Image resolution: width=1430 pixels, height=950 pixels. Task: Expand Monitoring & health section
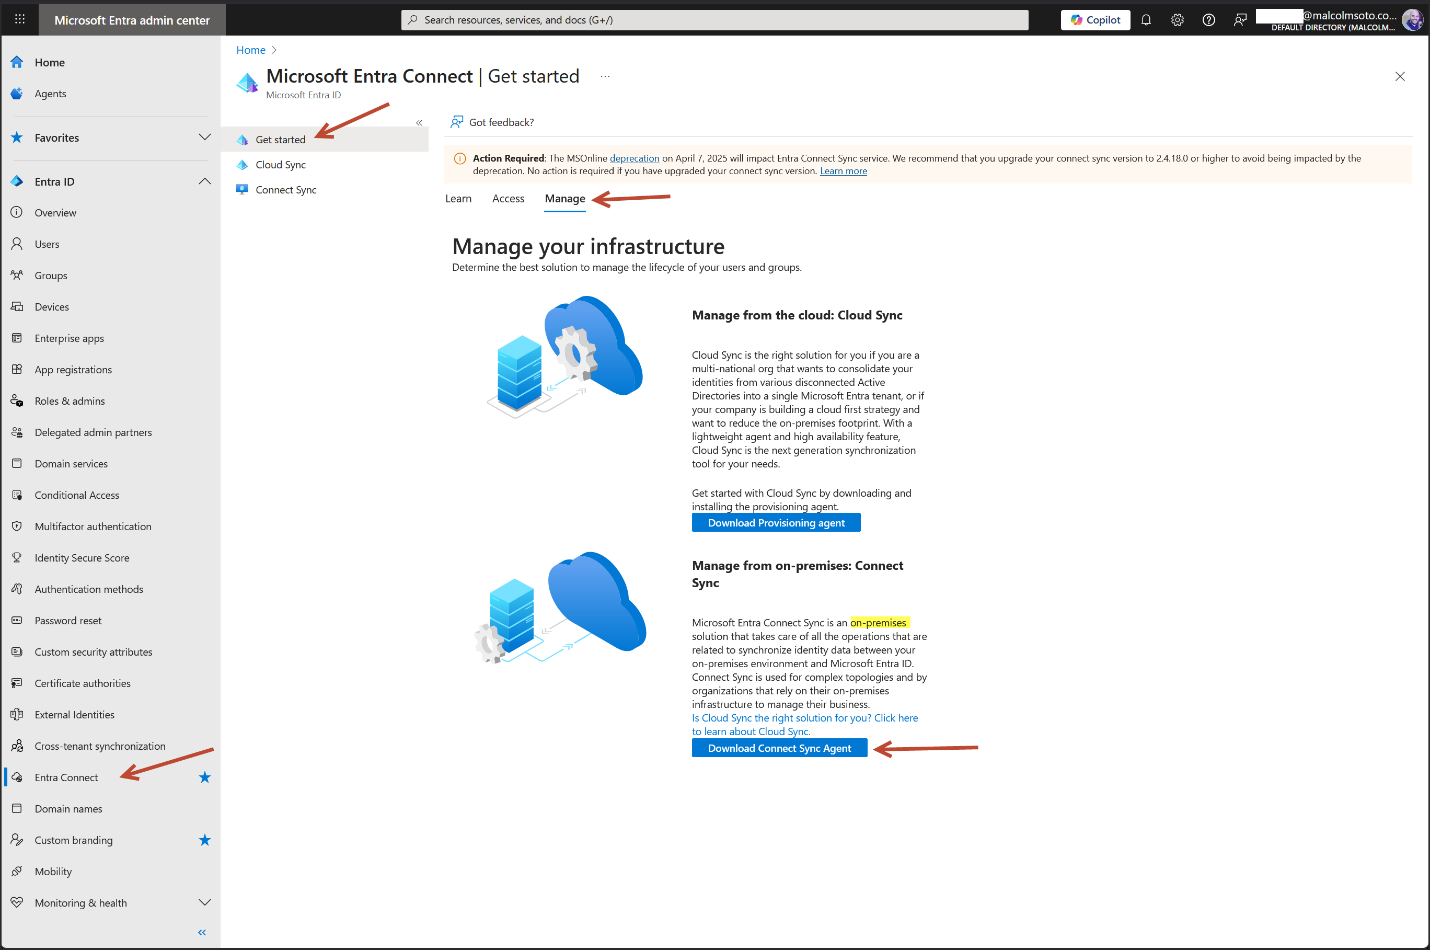[x=204, y=903]
